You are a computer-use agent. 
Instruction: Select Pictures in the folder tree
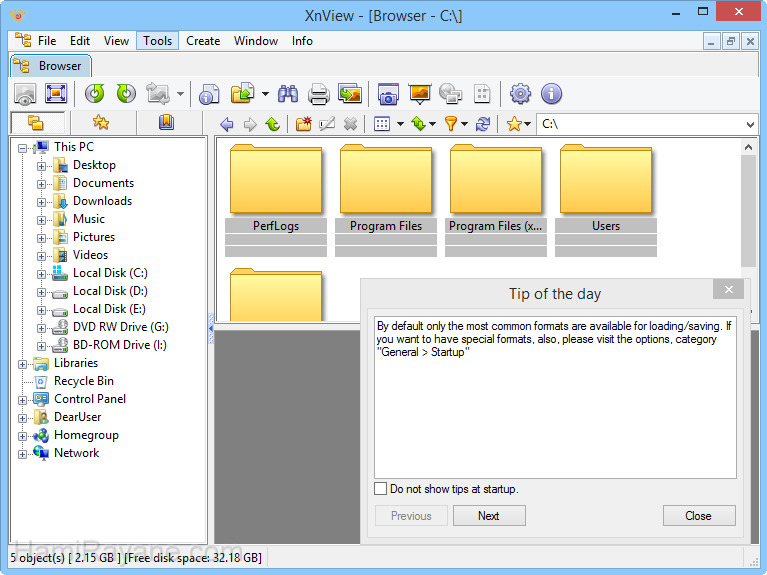coord(94,237)
